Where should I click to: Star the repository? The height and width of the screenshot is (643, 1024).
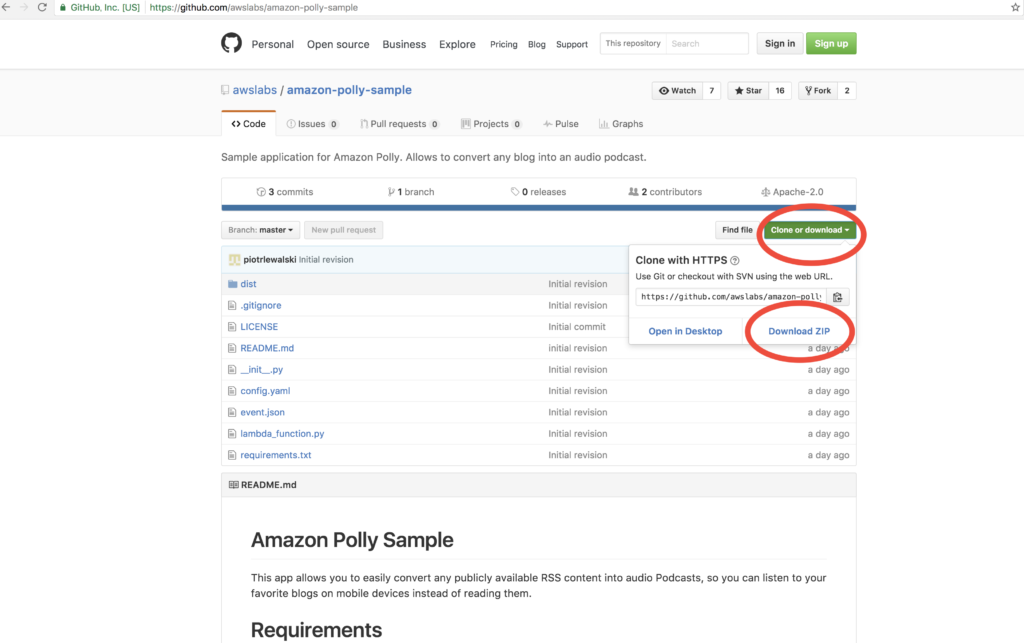[x=748, y=91]
